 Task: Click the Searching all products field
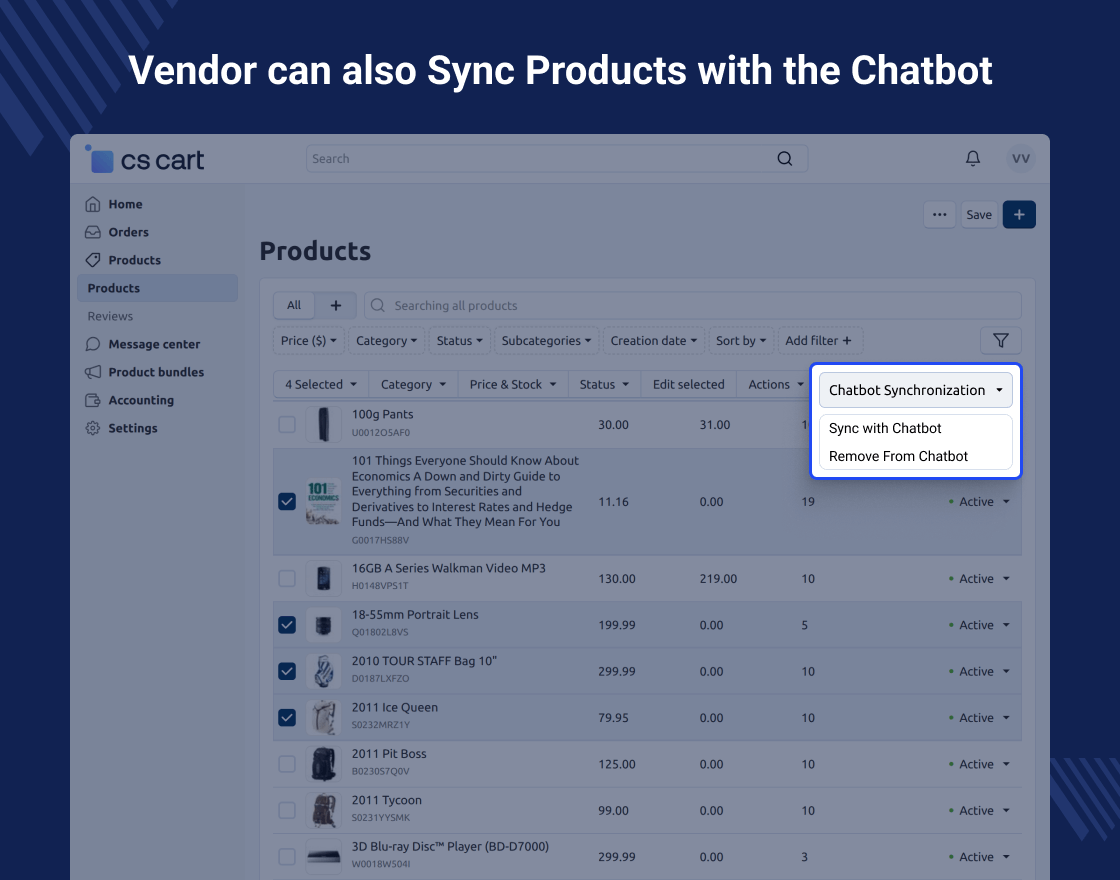pyautogui.click(x=690, y=306)
